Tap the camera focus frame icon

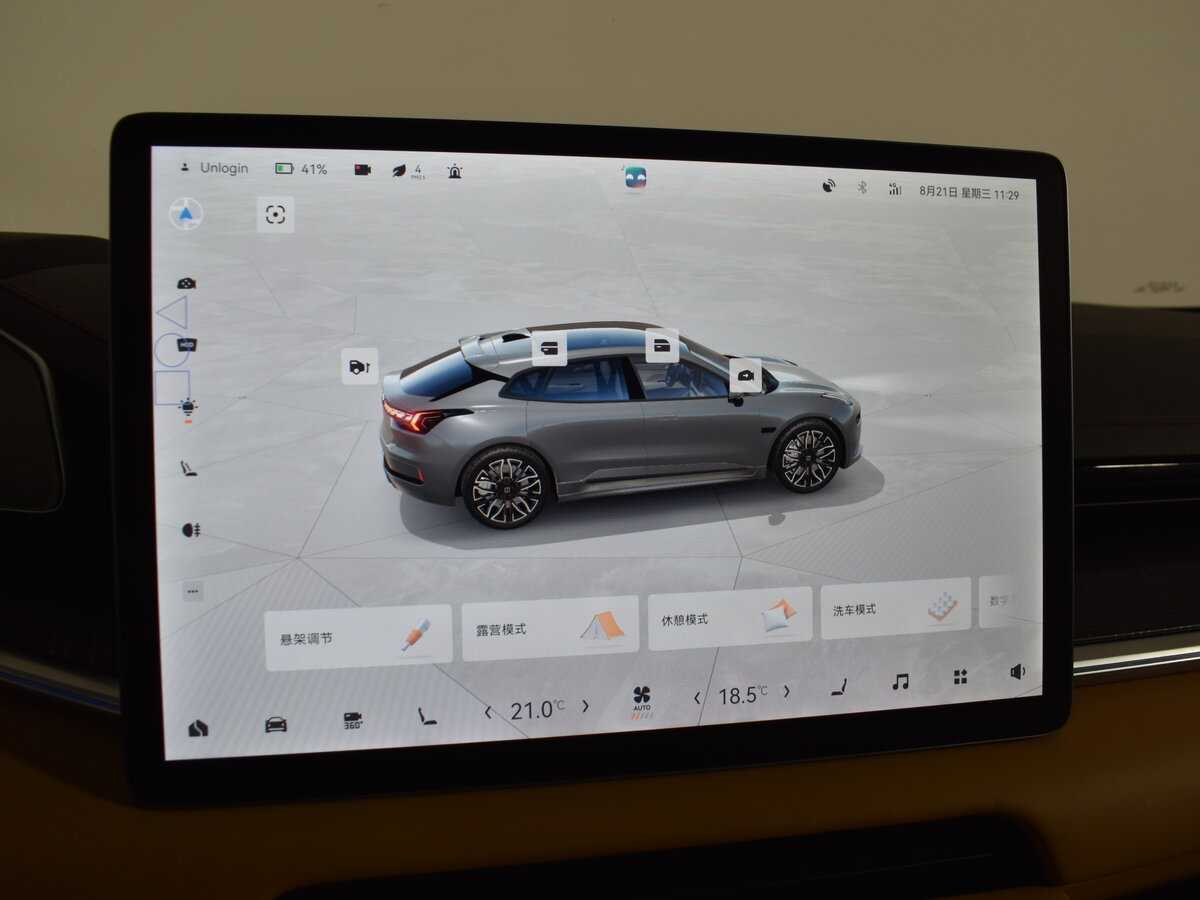(275, 214)
